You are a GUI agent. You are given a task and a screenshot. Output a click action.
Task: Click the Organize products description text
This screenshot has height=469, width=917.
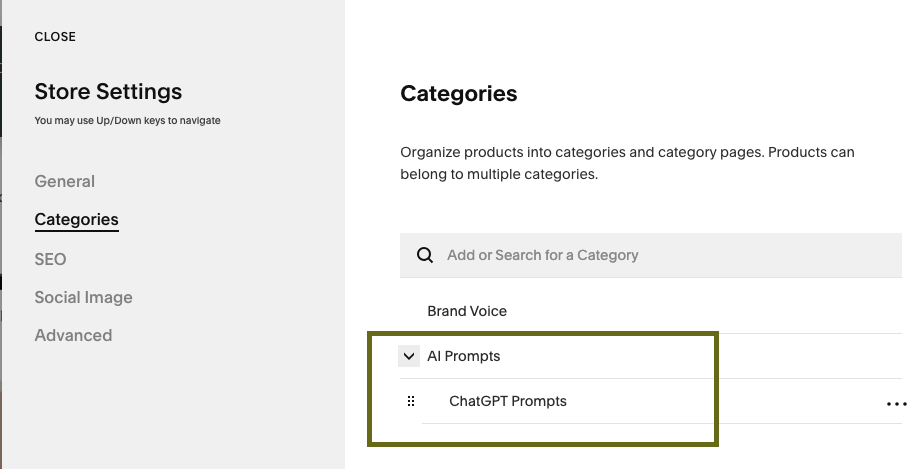tap(627, 163)
